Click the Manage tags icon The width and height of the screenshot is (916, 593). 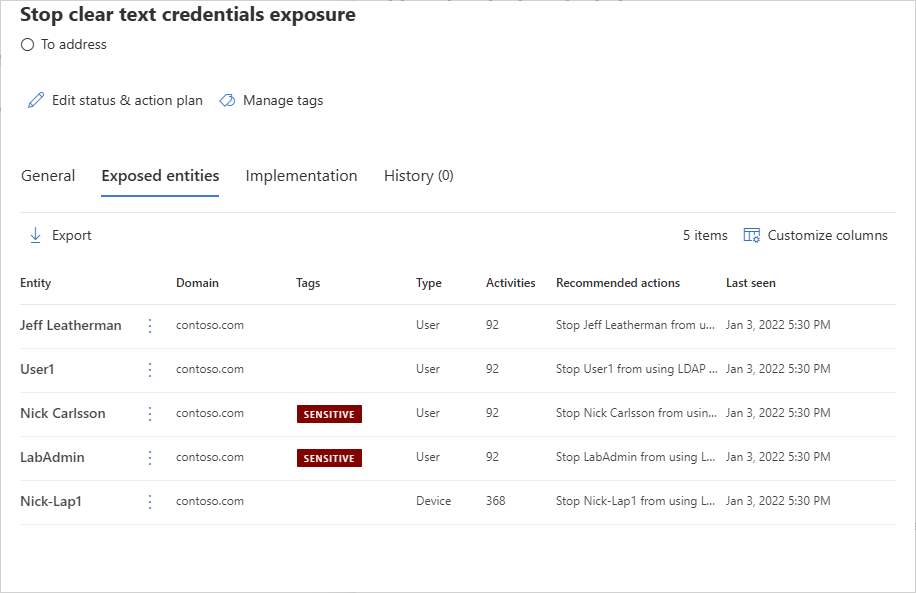[x=227, y=100]
